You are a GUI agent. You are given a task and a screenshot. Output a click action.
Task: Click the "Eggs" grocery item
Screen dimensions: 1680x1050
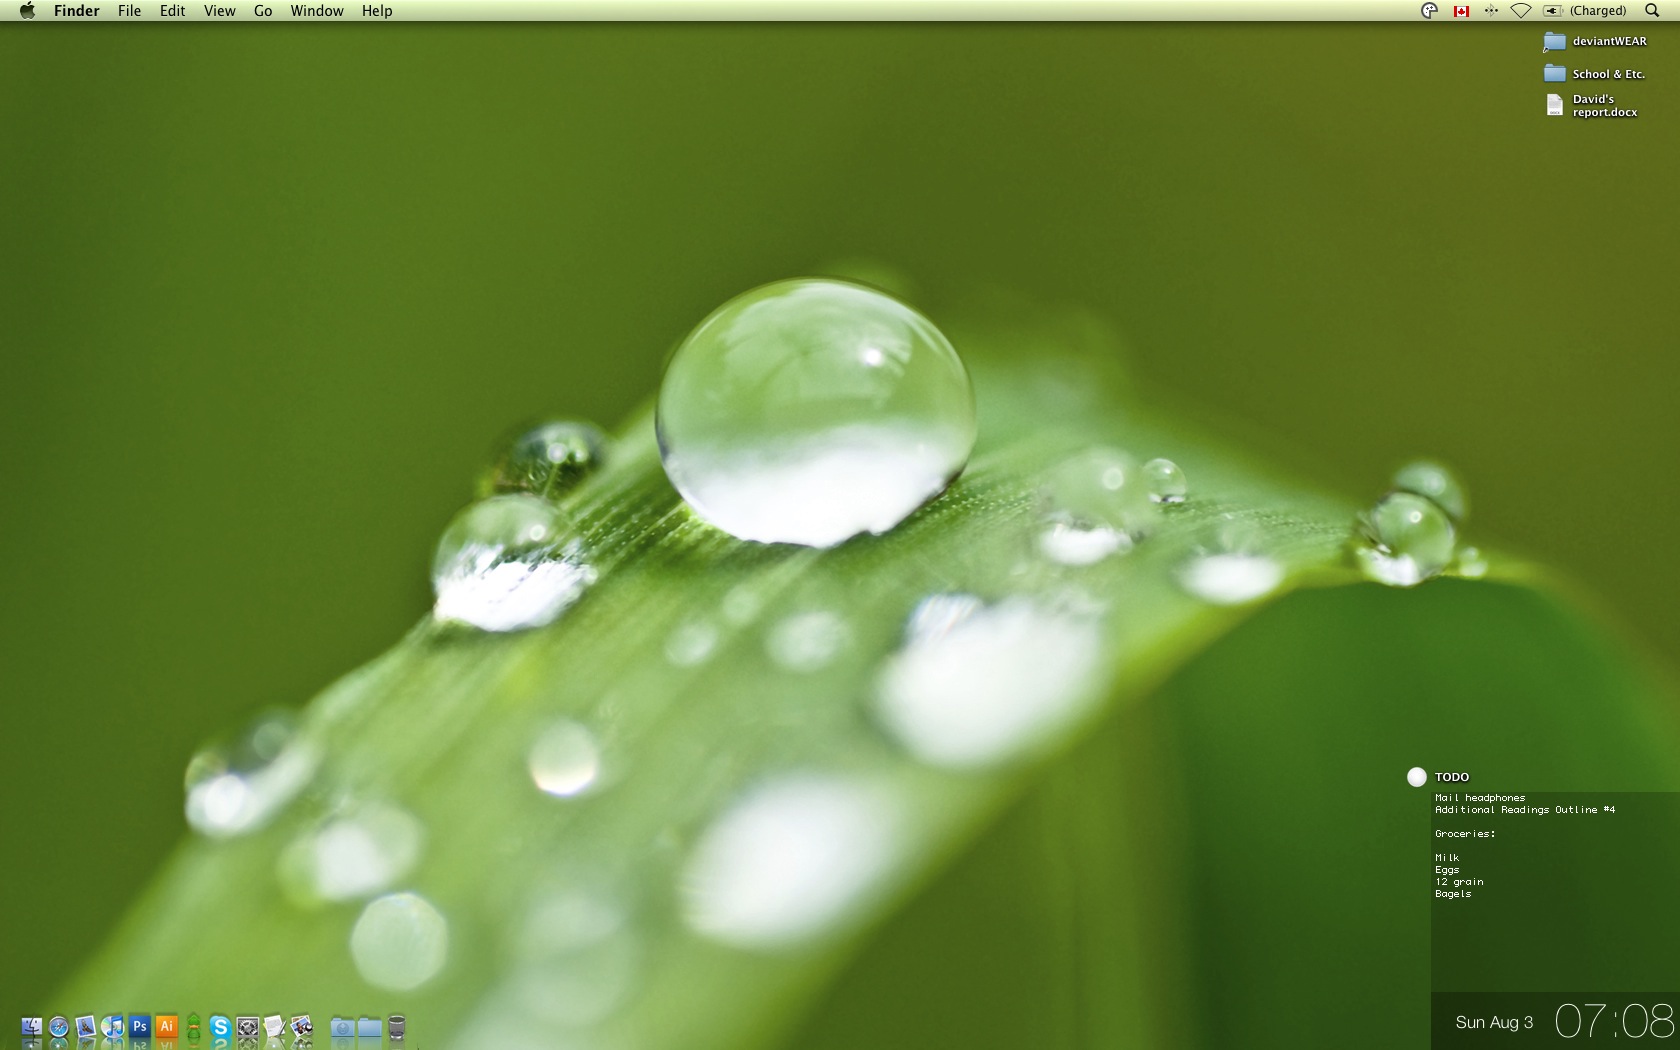click(1447, 870)
